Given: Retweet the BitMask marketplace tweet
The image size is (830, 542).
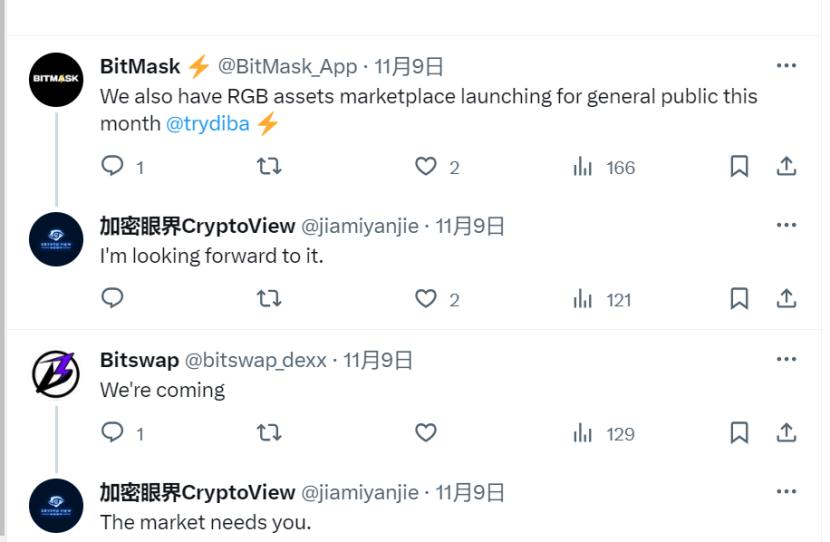Looking at the screenshot, I should (x=269, y=167).
